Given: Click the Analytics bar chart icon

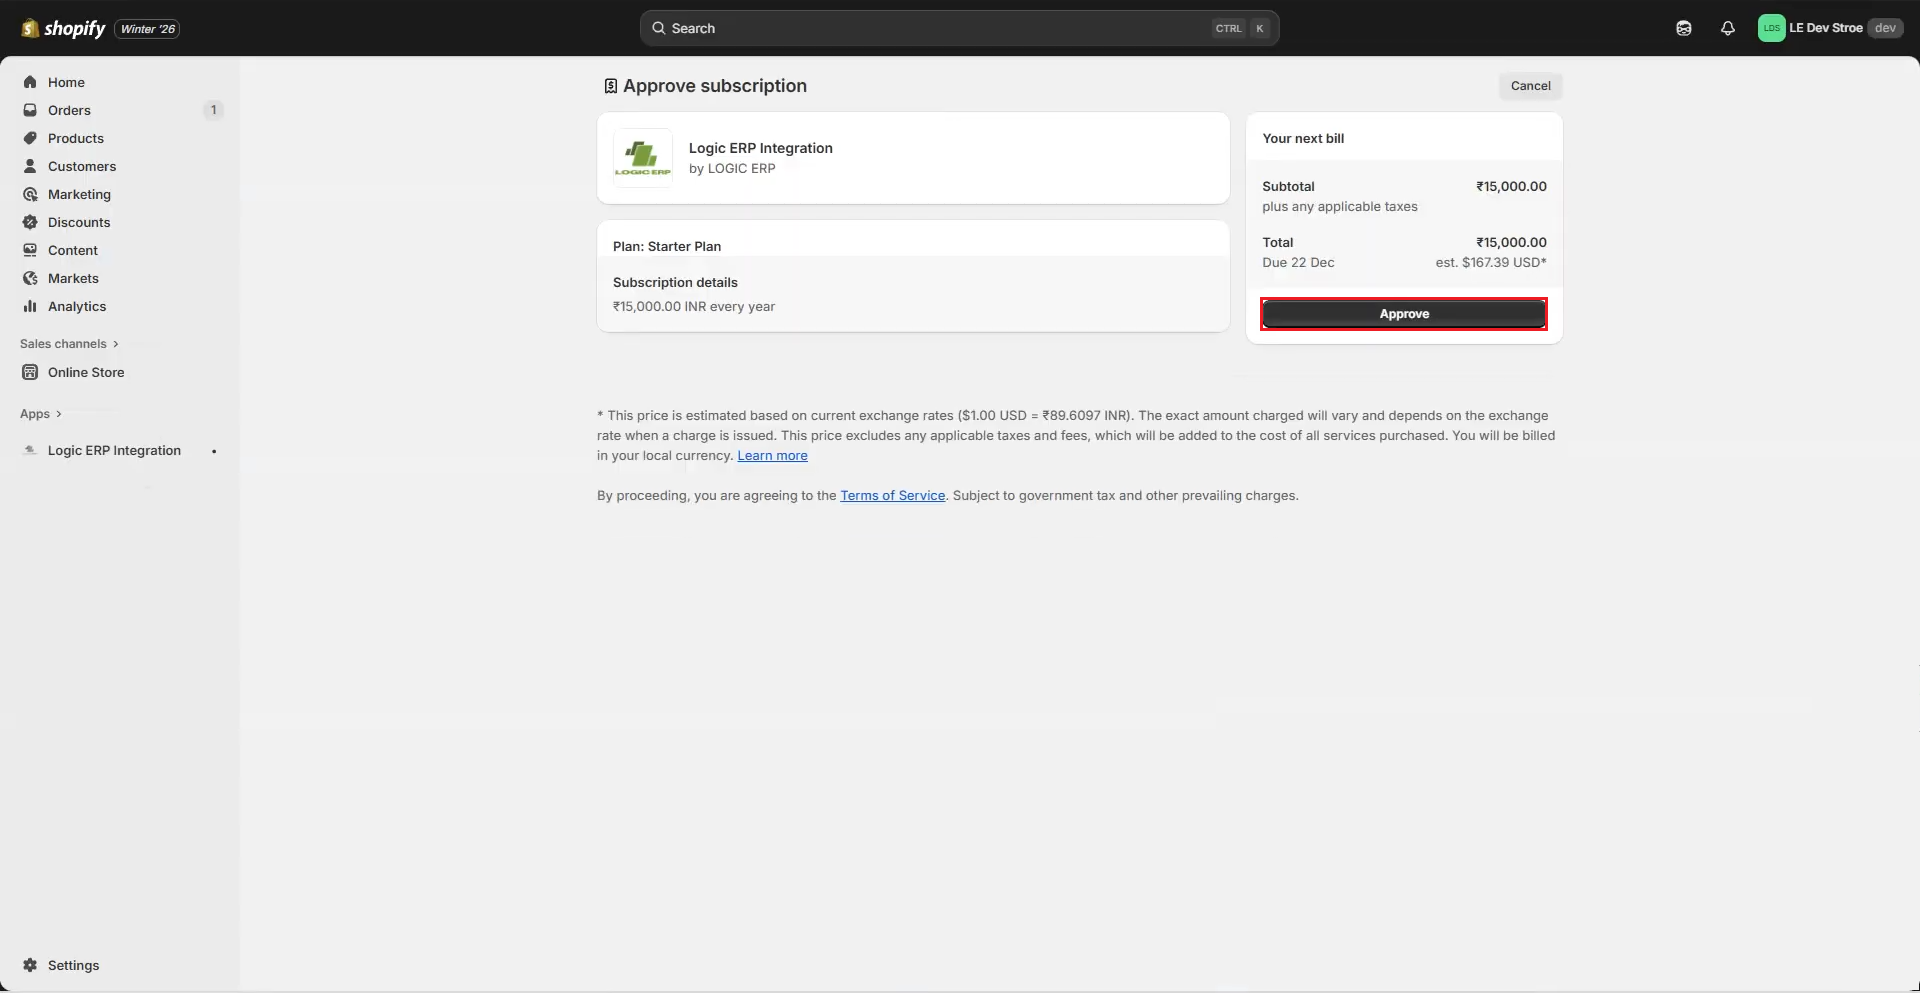Looking at the screenshot, I should (x=30, y=306).
